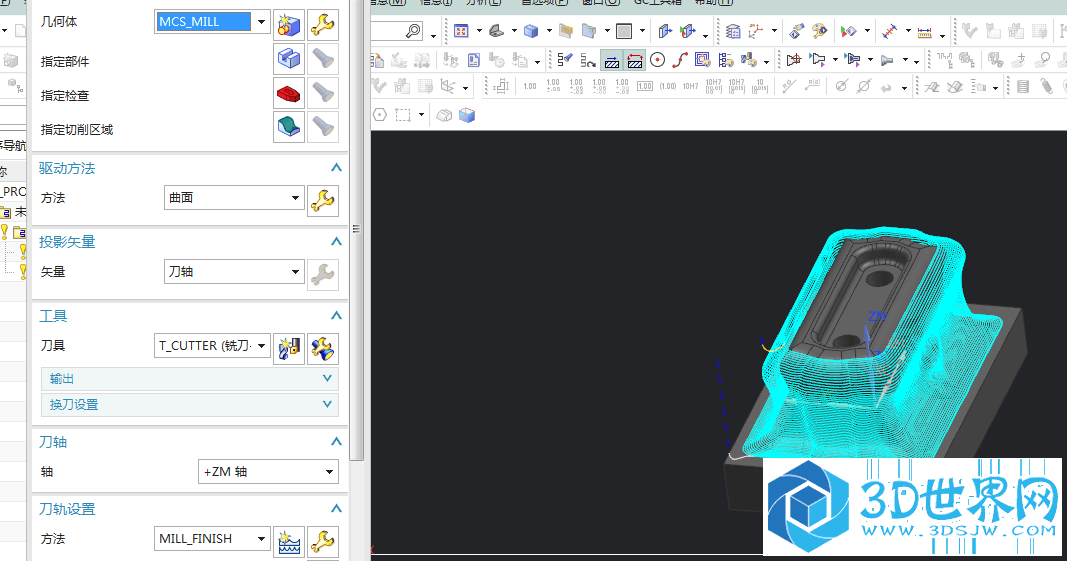Click the dialog vertical scrollbar
Image resolution: width=1067 pixels, height=561 pixels.
356,230
